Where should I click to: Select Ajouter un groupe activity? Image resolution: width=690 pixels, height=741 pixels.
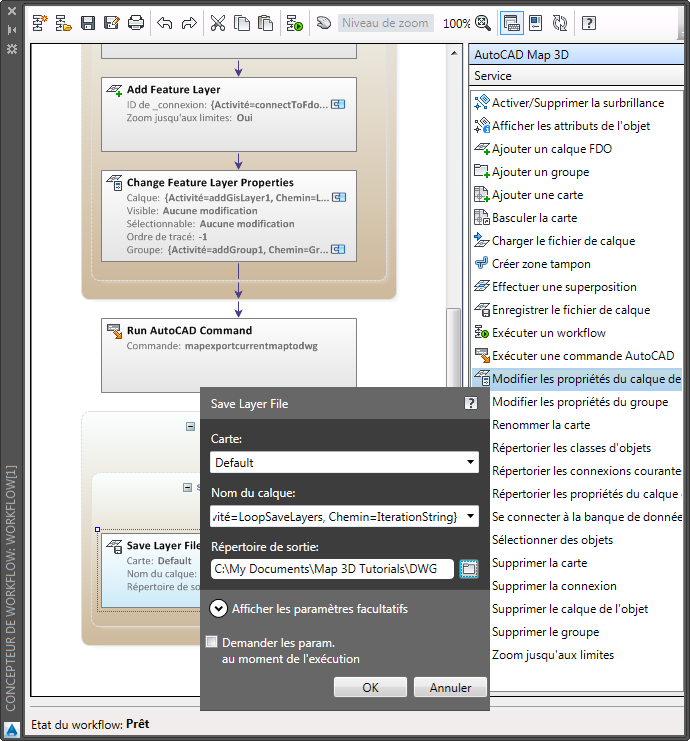click(577, 172)
